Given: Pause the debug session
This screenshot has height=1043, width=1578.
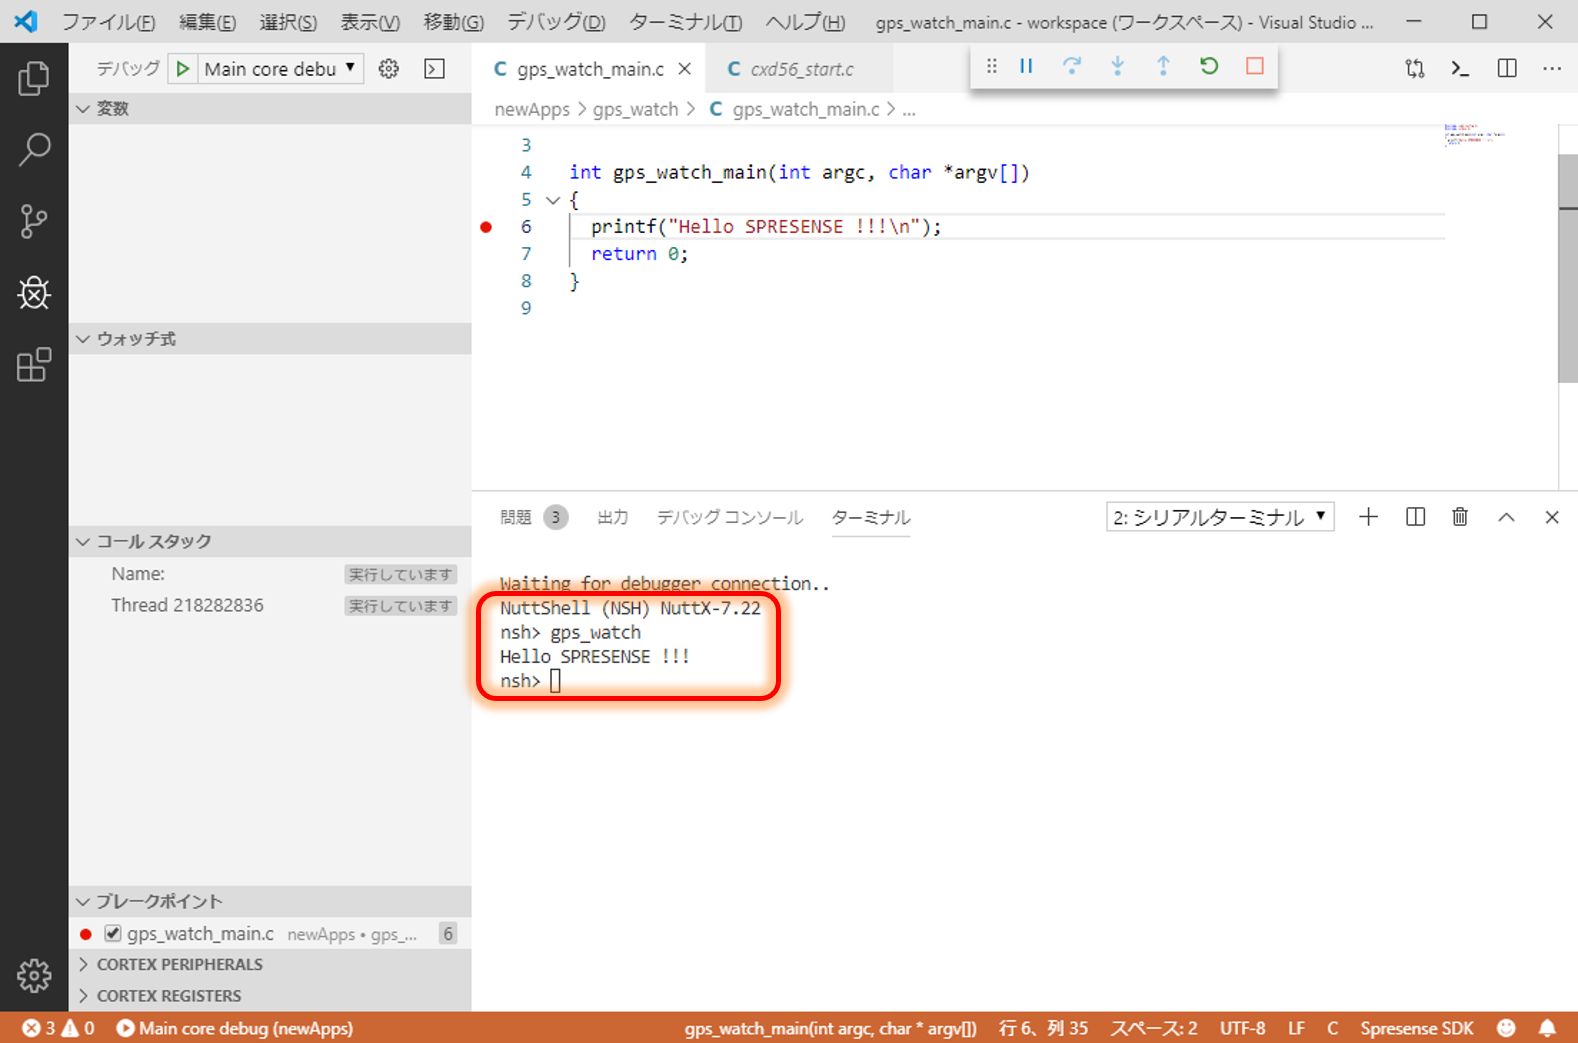Looking at the screenshot, I should 1026,66.
